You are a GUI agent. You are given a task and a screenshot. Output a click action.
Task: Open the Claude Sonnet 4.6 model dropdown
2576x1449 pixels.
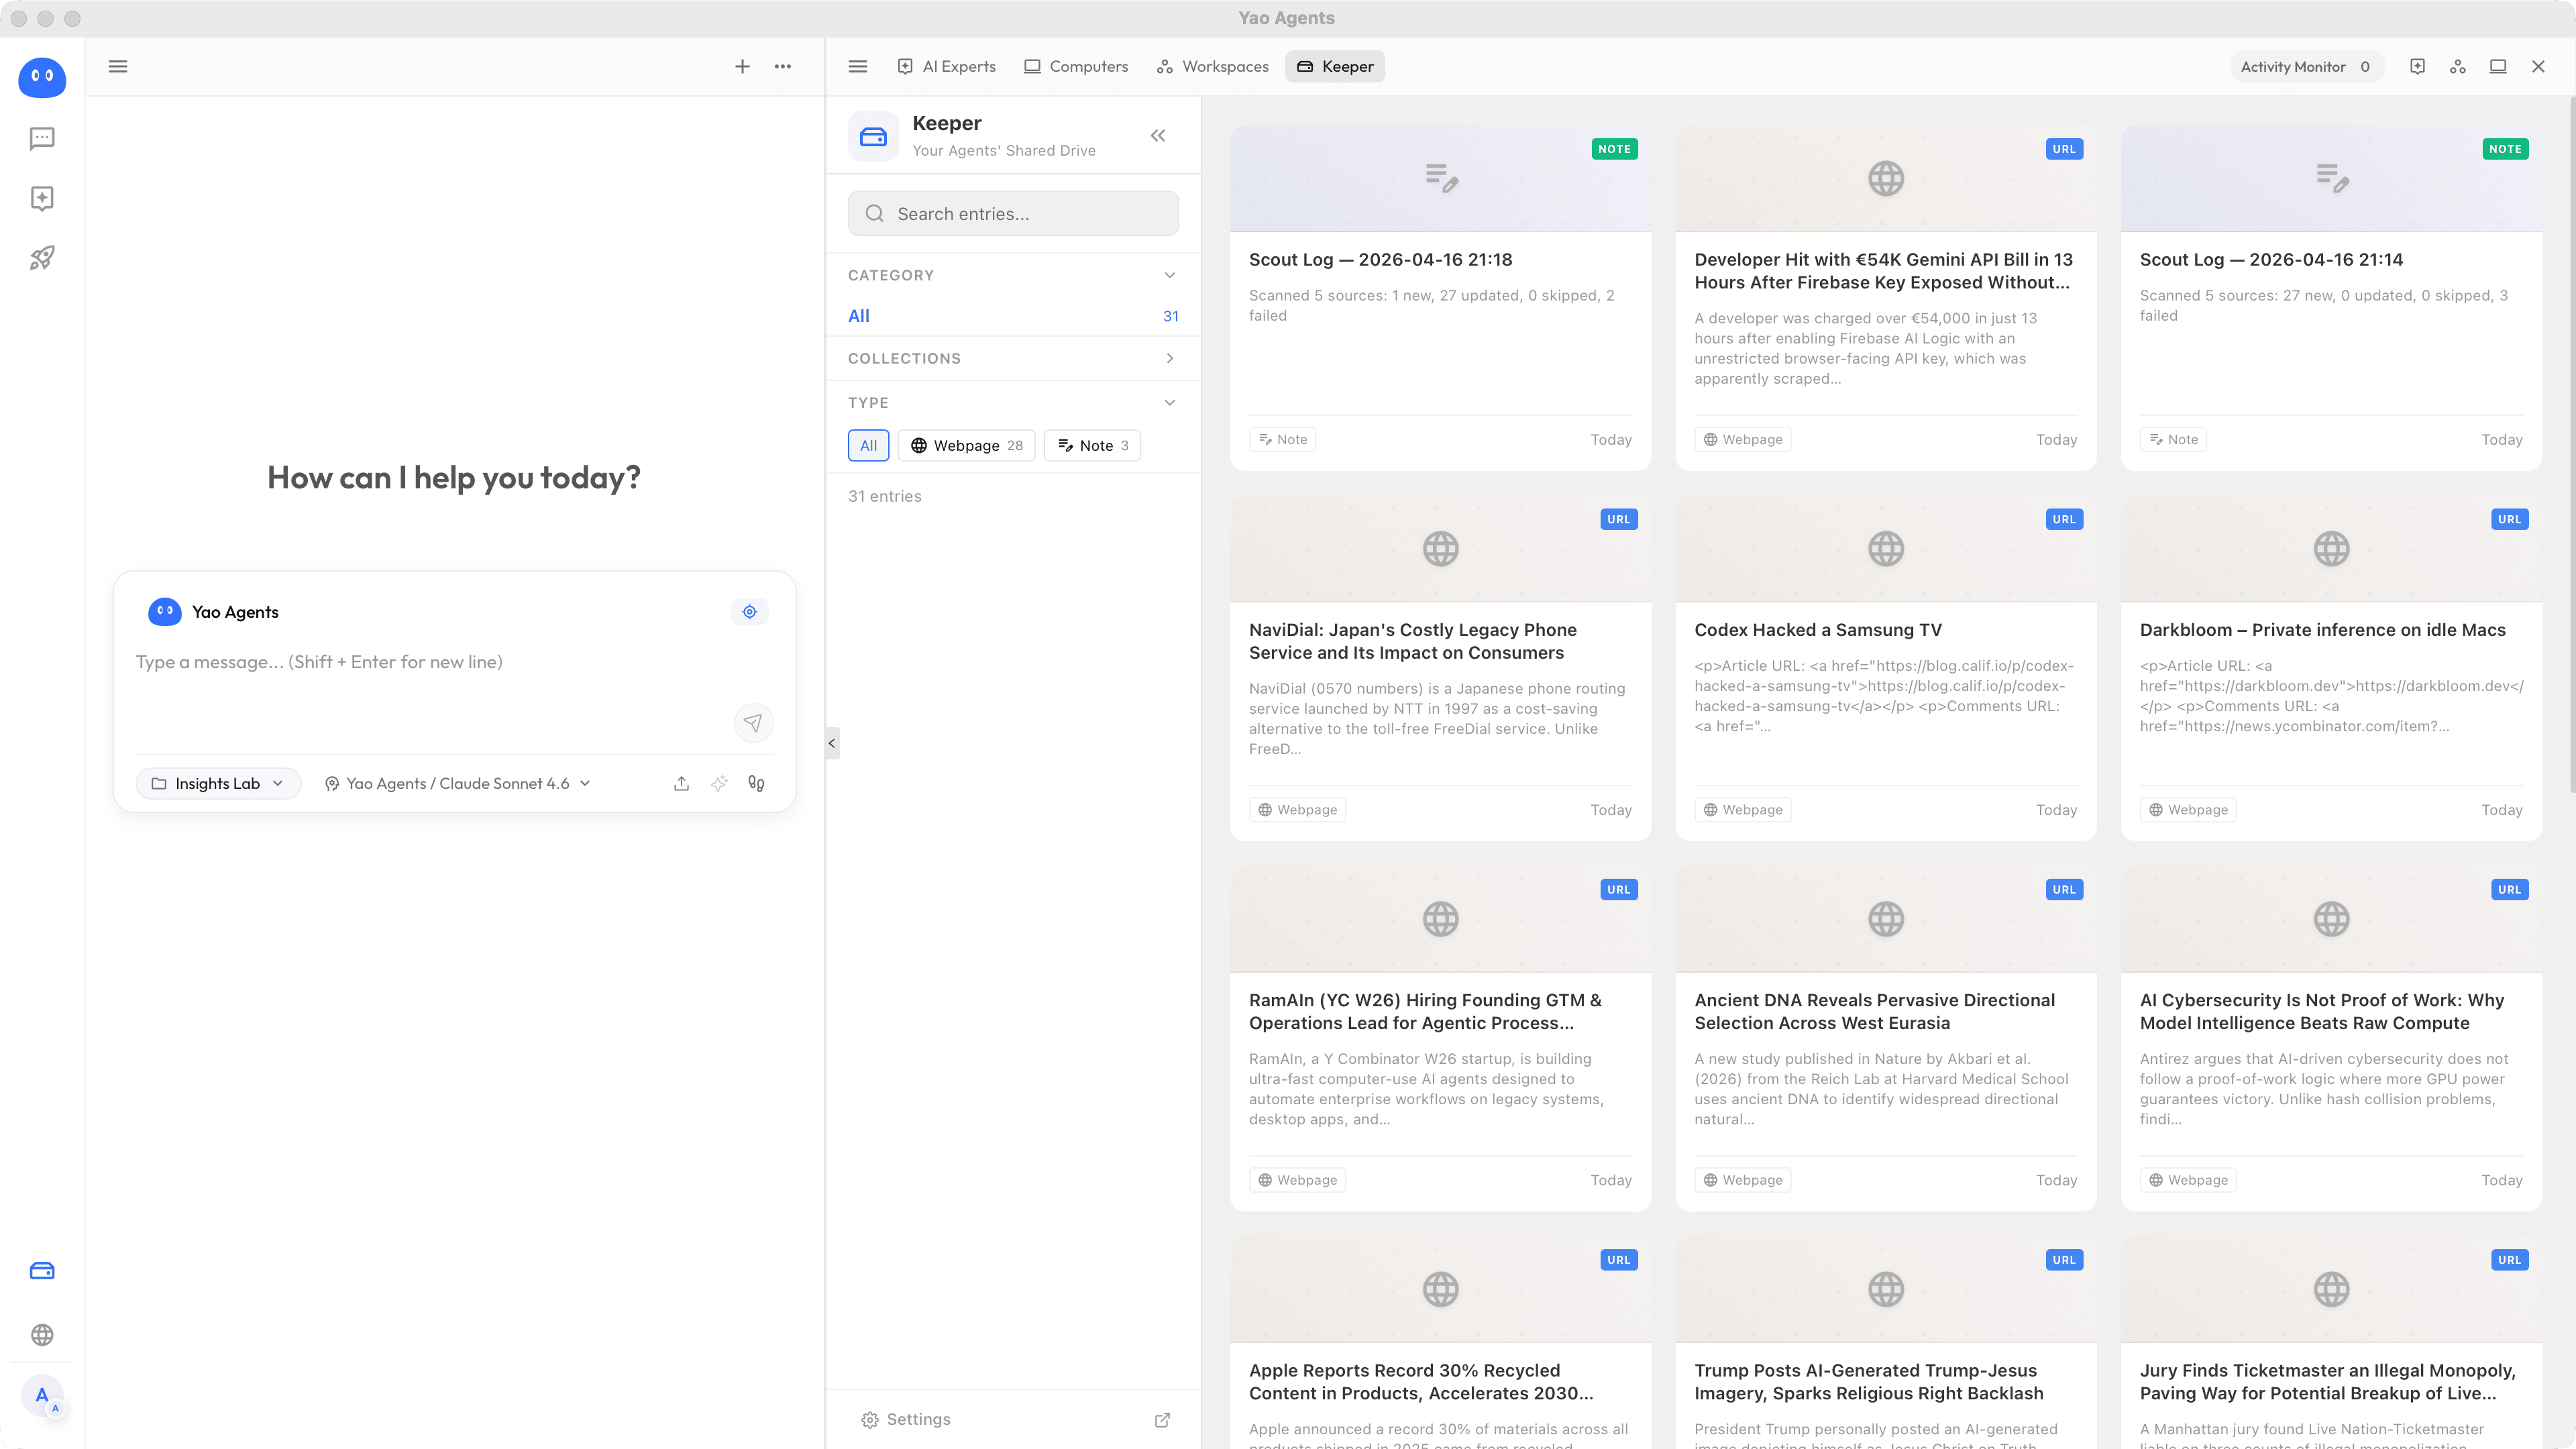458,784
